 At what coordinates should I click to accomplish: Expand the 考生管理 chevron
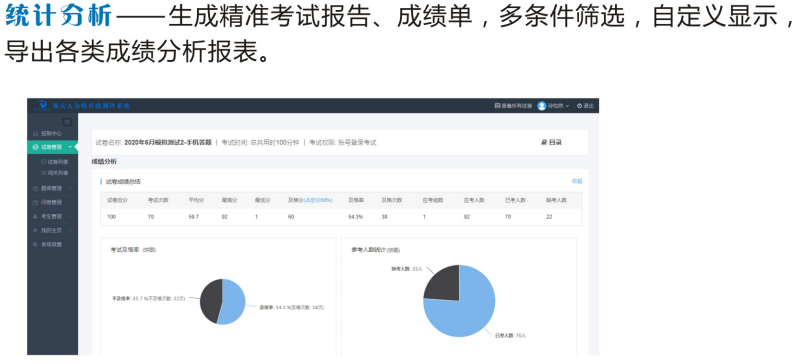70,217
